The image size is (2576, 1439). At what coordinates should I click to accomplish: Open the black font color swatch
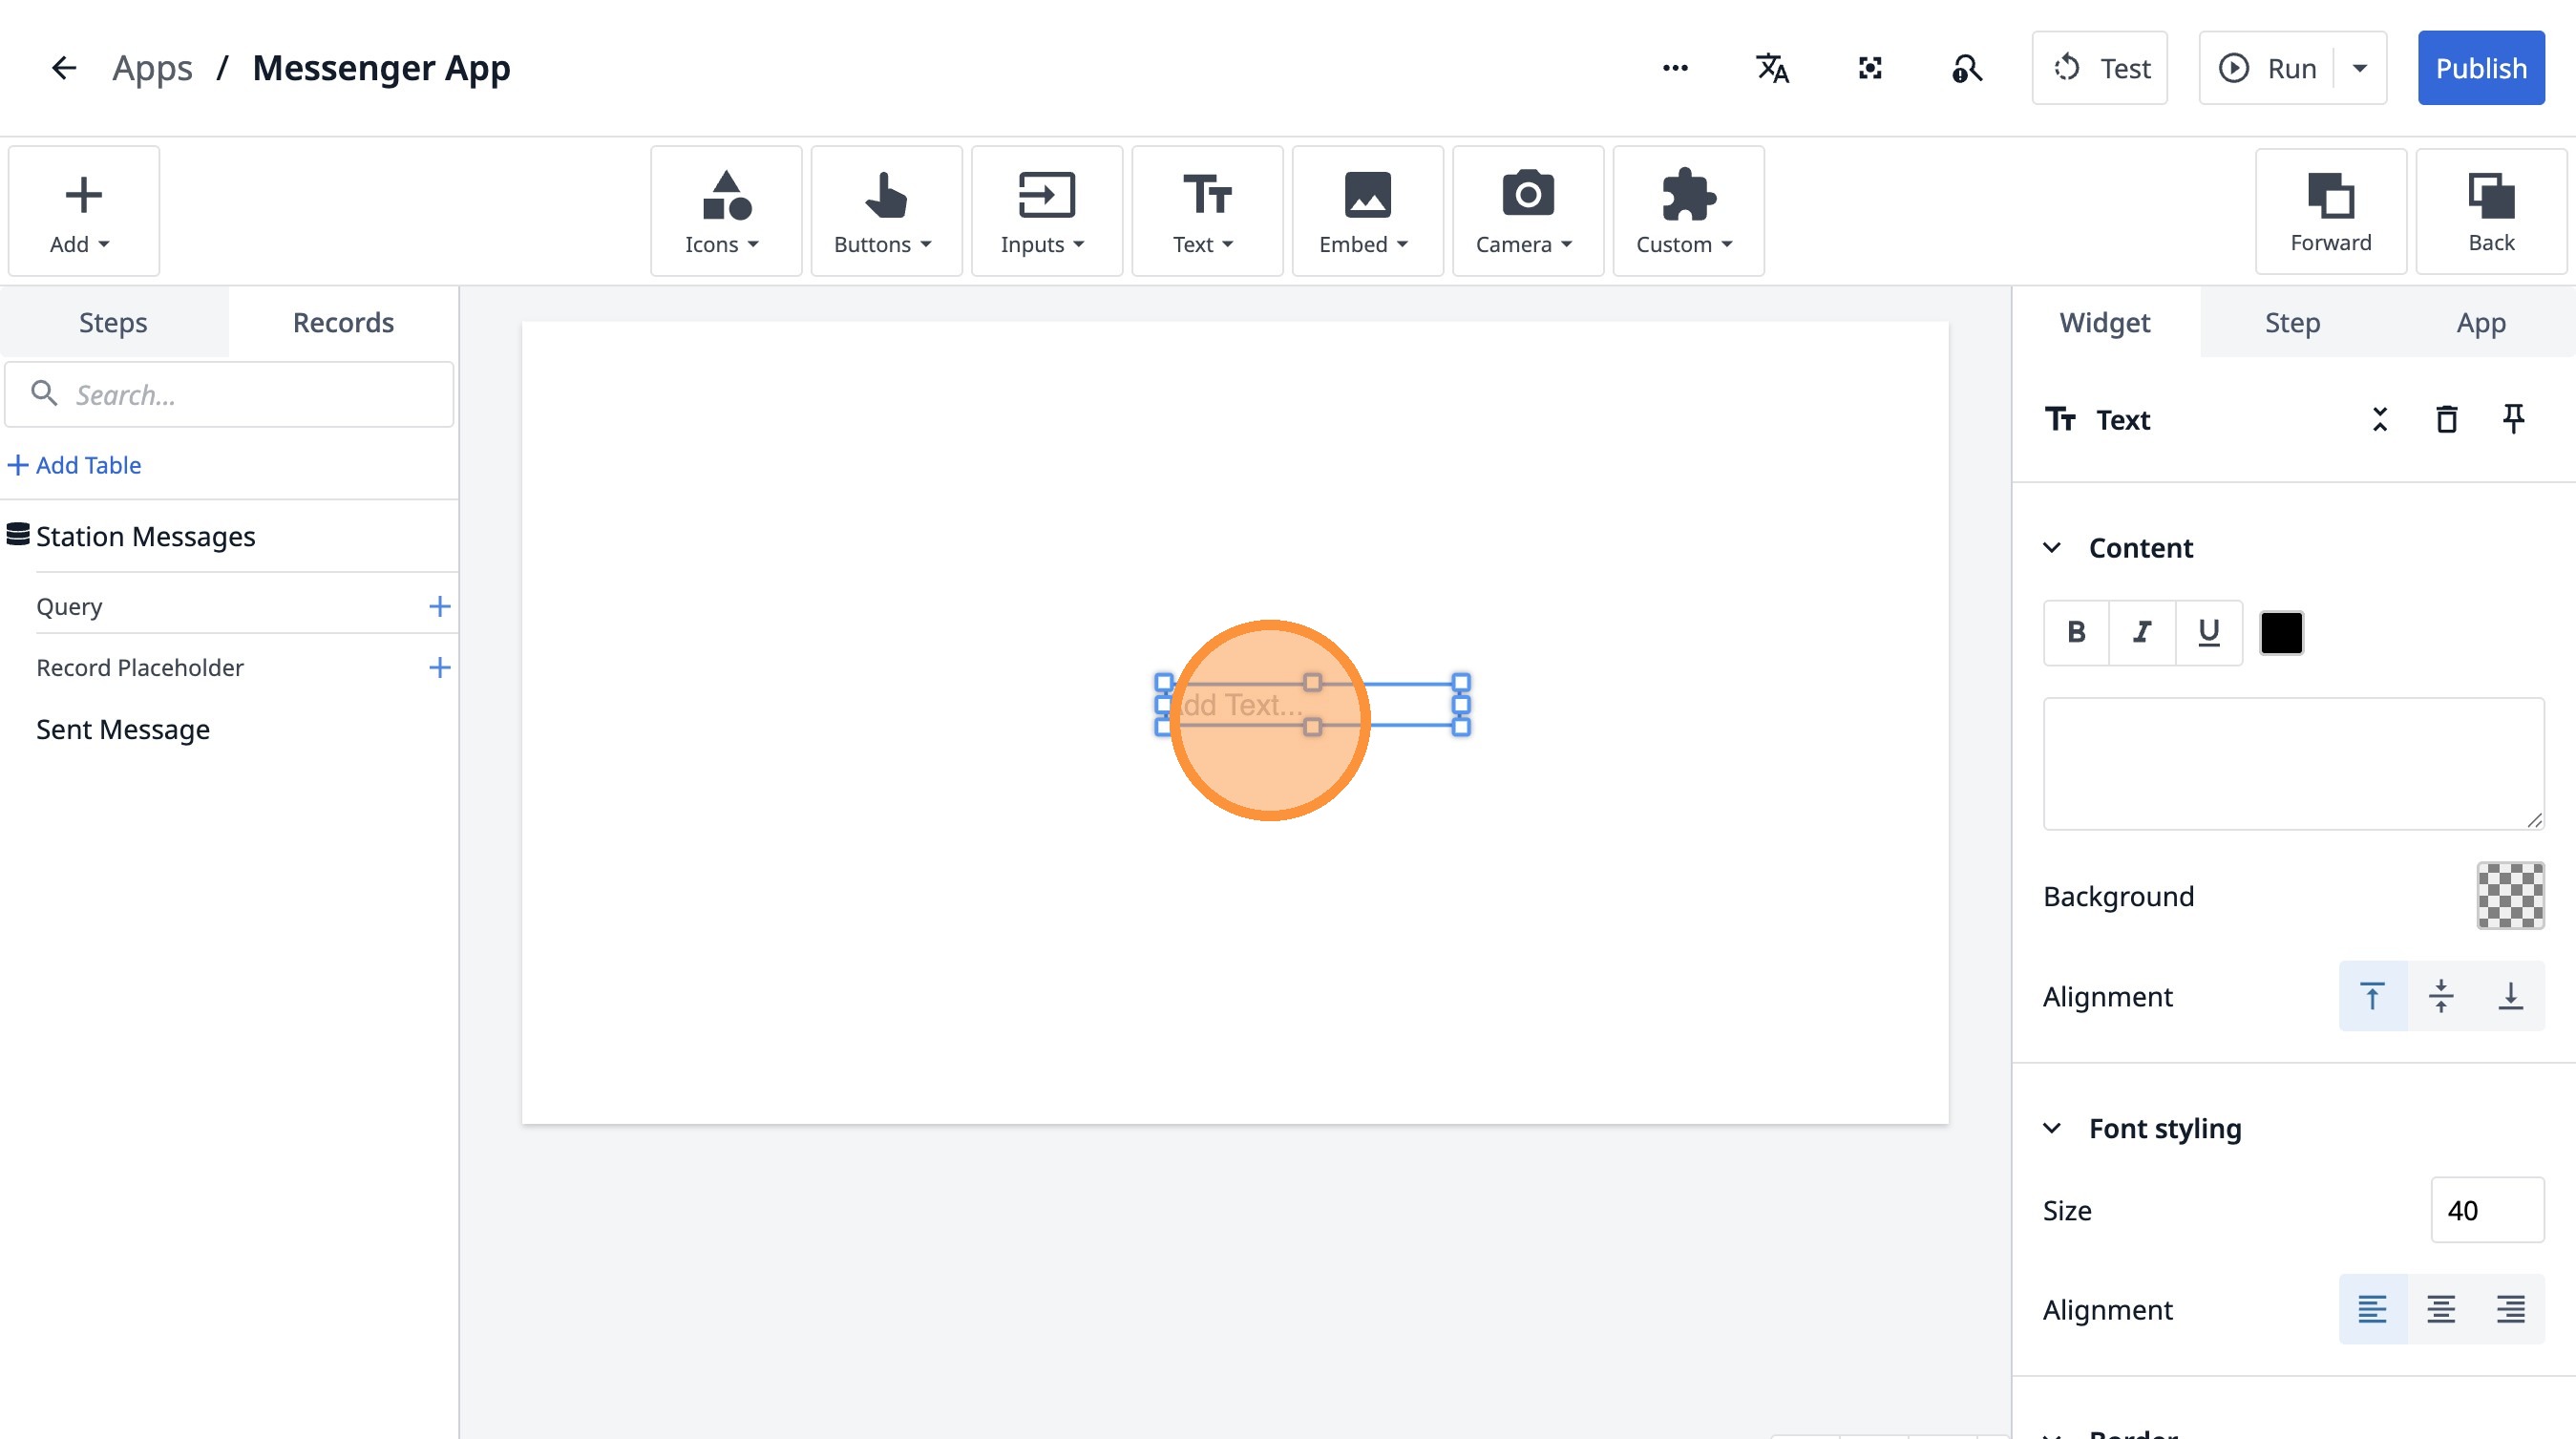2281,632
